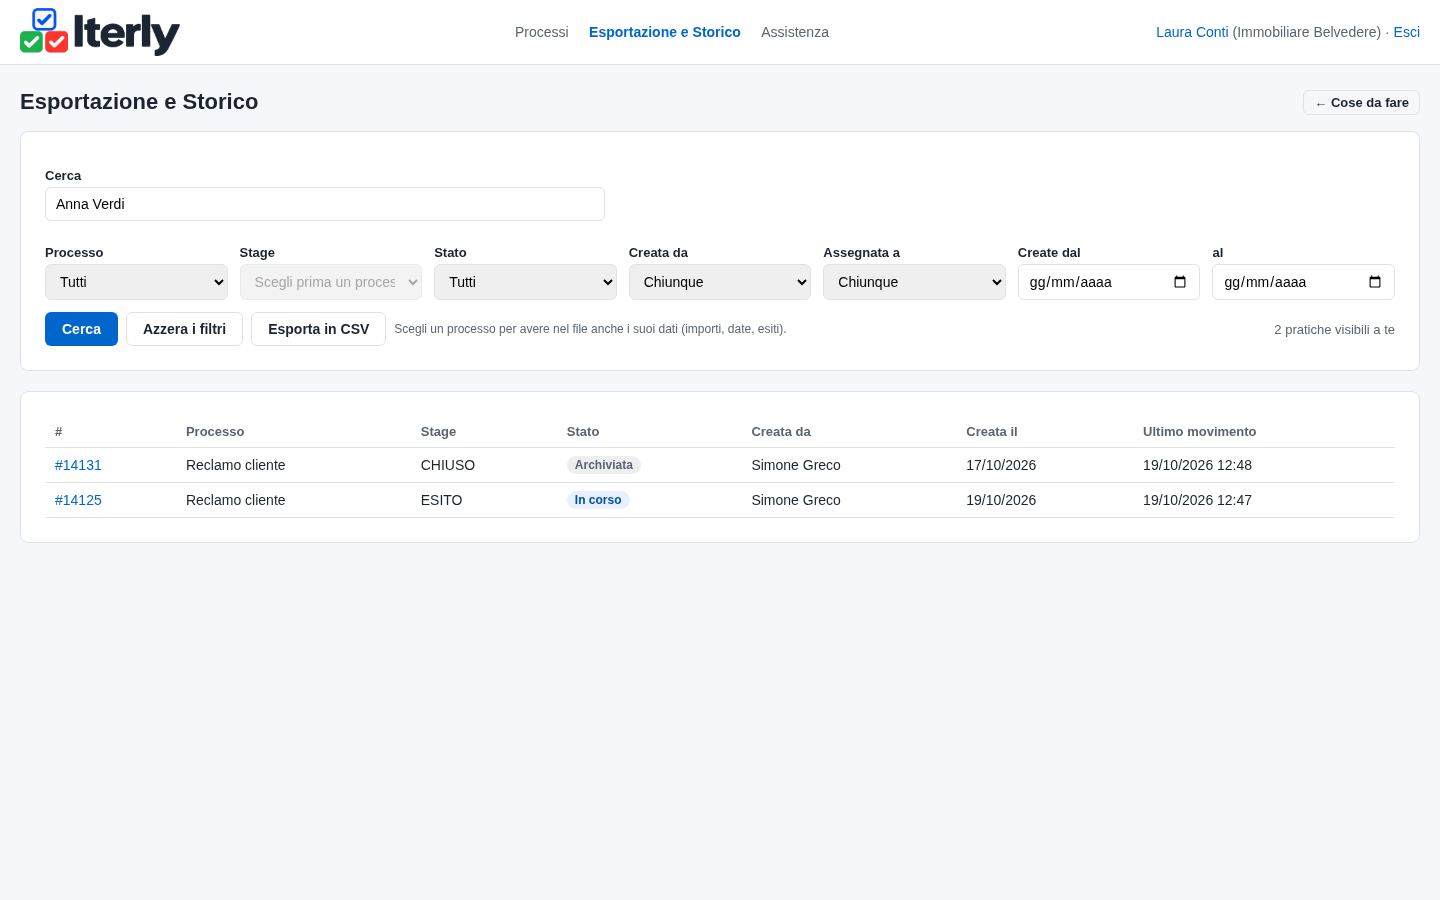The image size is (1440, 900).
Task: Open calendar picker for the al date
Action: point(1375,282)
